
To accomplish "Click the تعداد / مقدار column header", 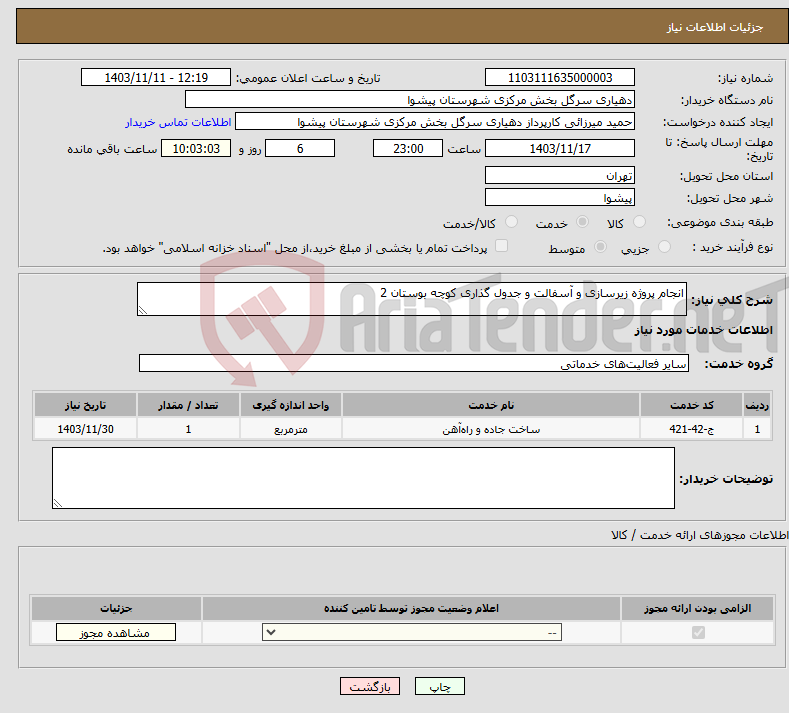I will (x=188, y=405).
